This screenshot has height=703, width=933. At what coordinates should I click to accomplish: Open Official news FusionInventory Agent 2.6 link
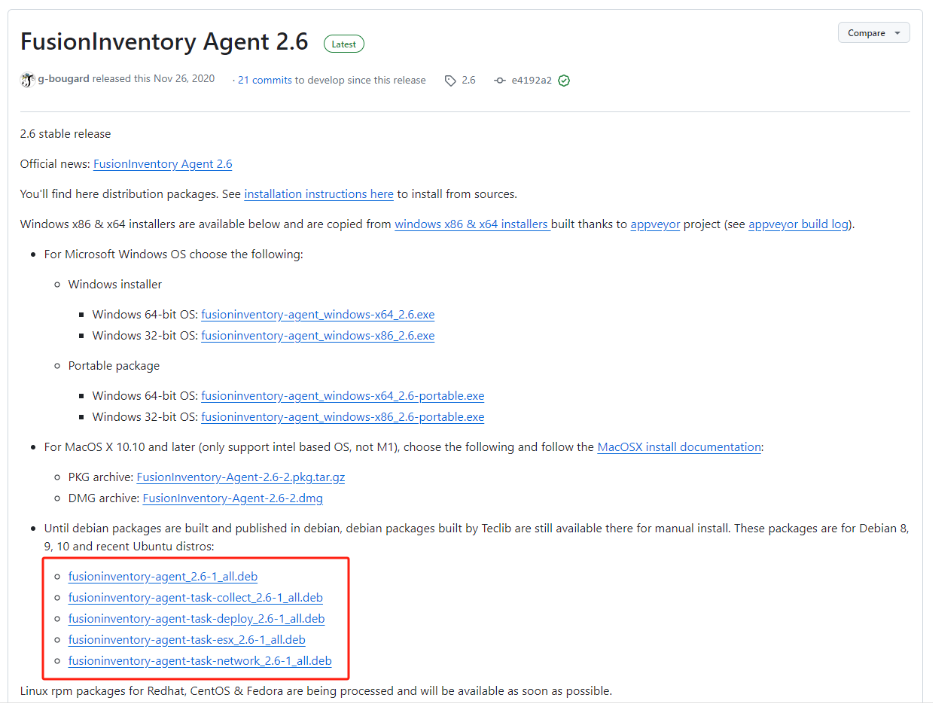162,164
